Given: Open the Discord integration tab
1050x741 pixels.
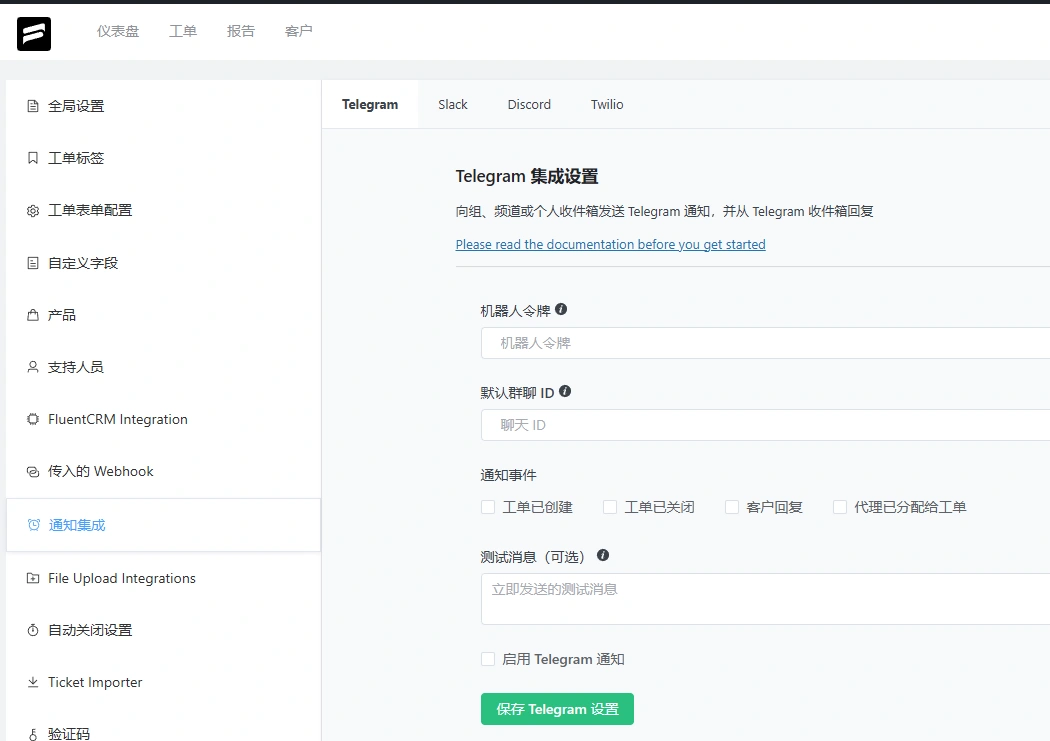Looking at the screenshot, I should coord(529,104).
